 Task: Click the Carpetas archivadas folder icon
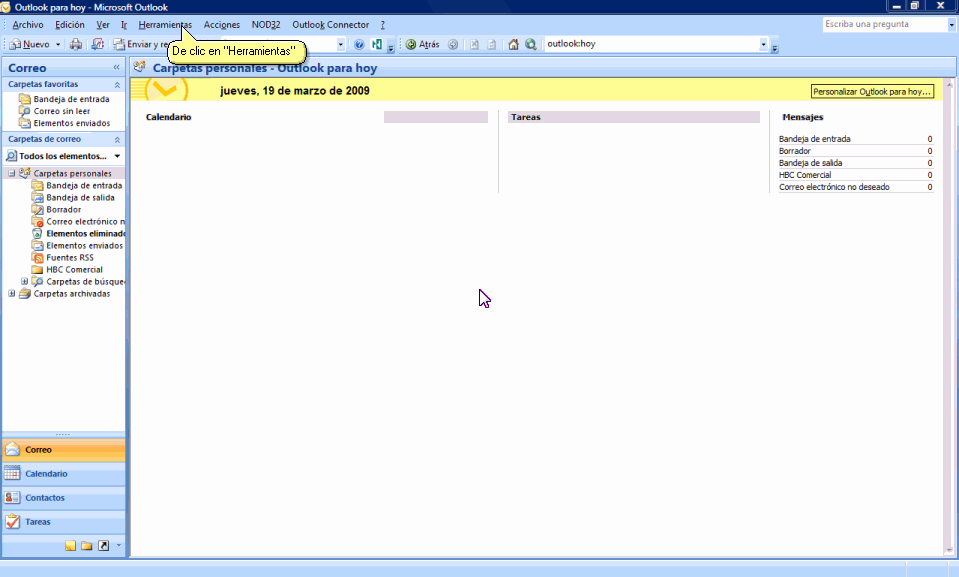(x=24, y=294)
